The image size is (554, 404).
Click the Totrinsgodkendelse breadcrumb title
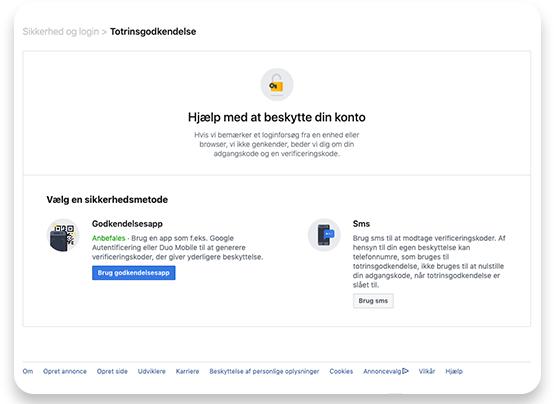[x=153, y=32]
